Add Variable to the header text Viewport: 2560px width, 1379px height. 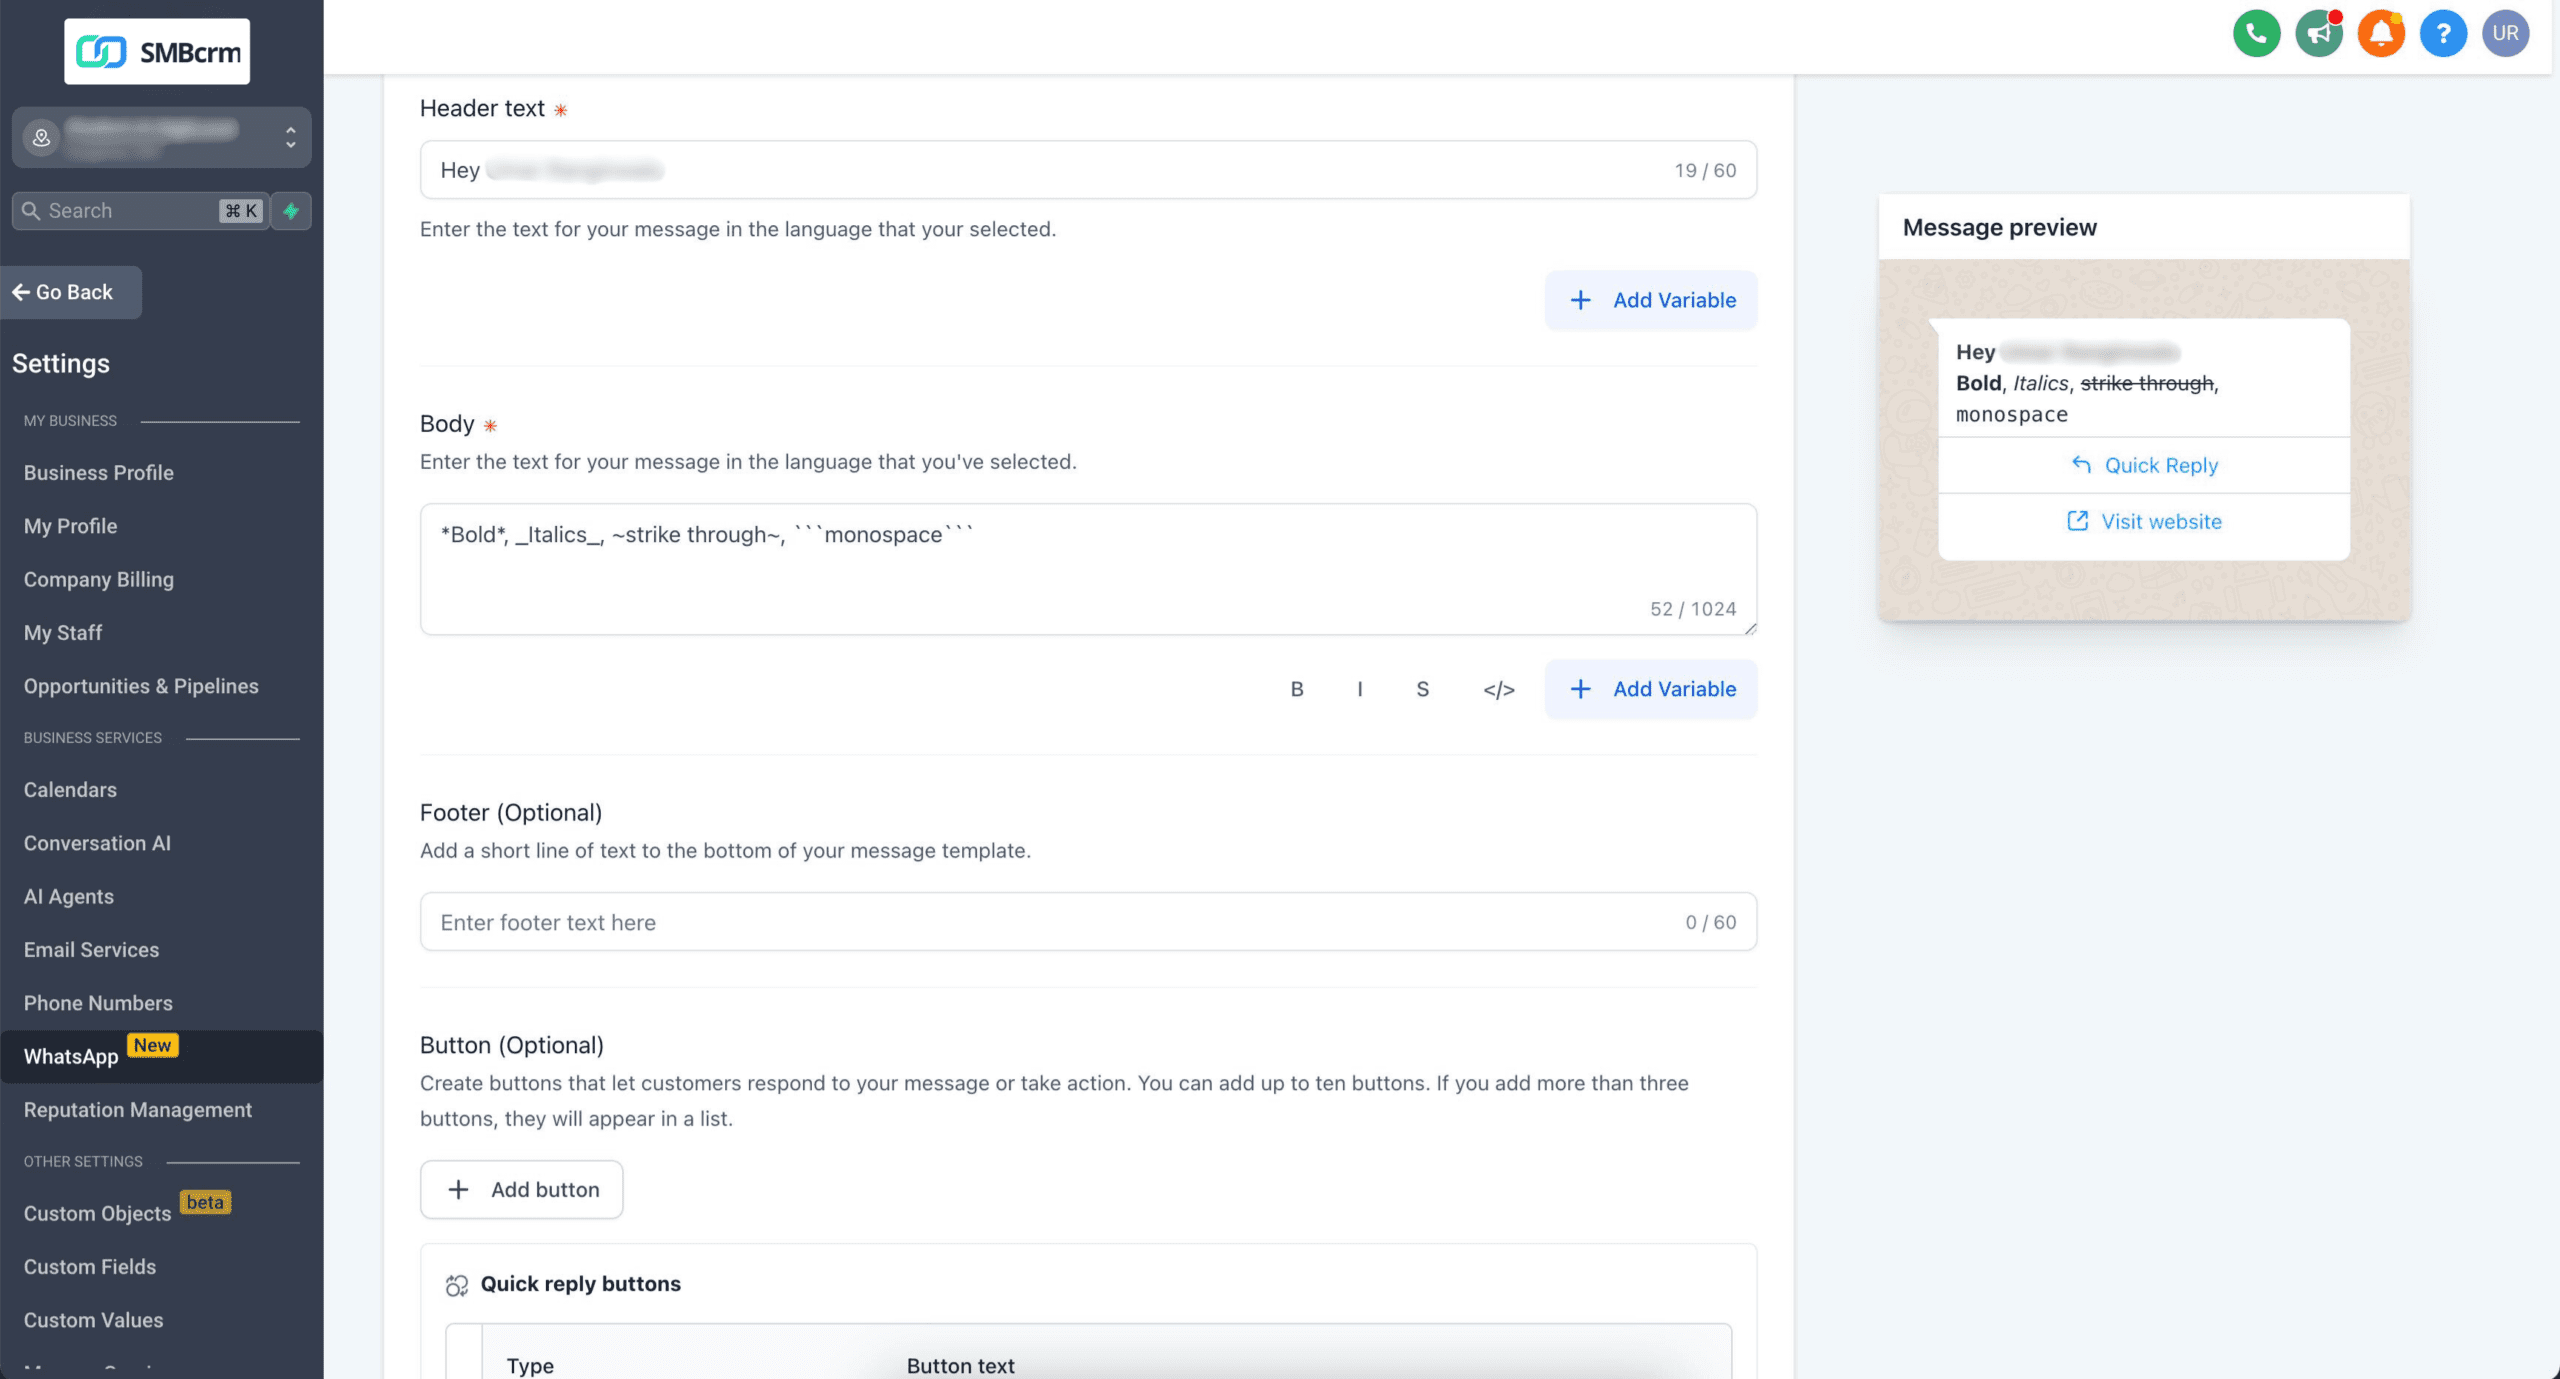point(1651,300)
